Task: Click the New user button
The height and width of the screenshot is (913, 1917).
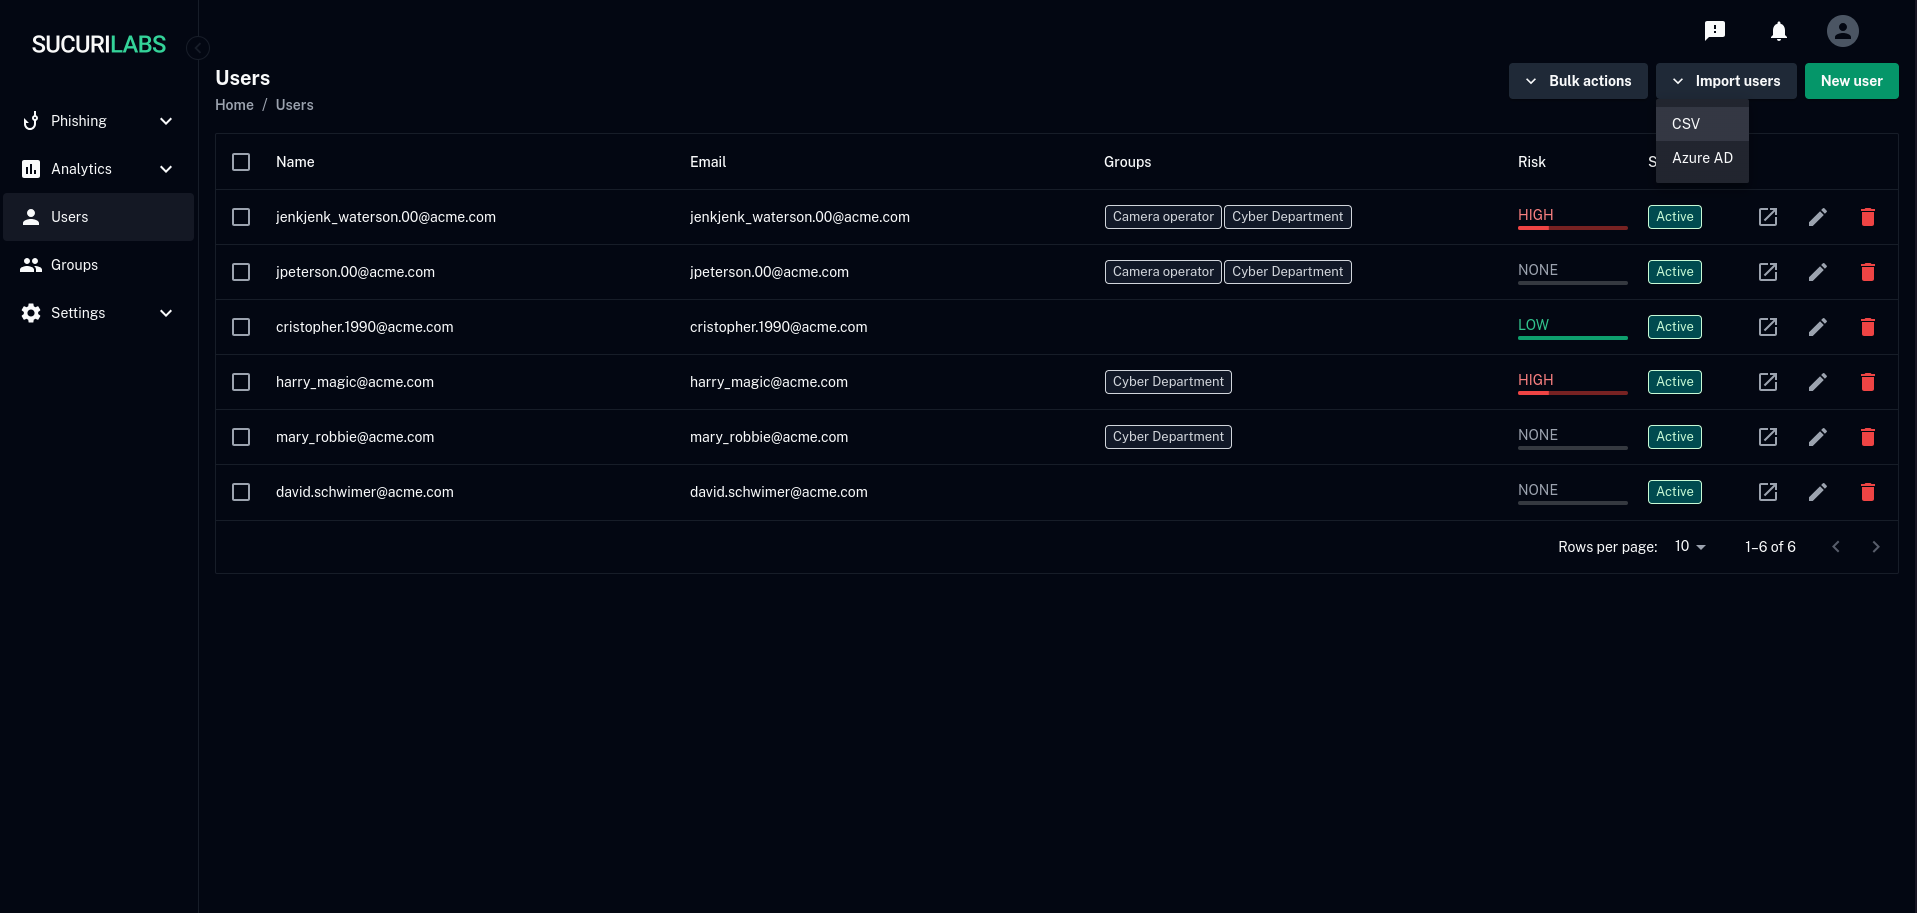Action: coord(1850,81)
